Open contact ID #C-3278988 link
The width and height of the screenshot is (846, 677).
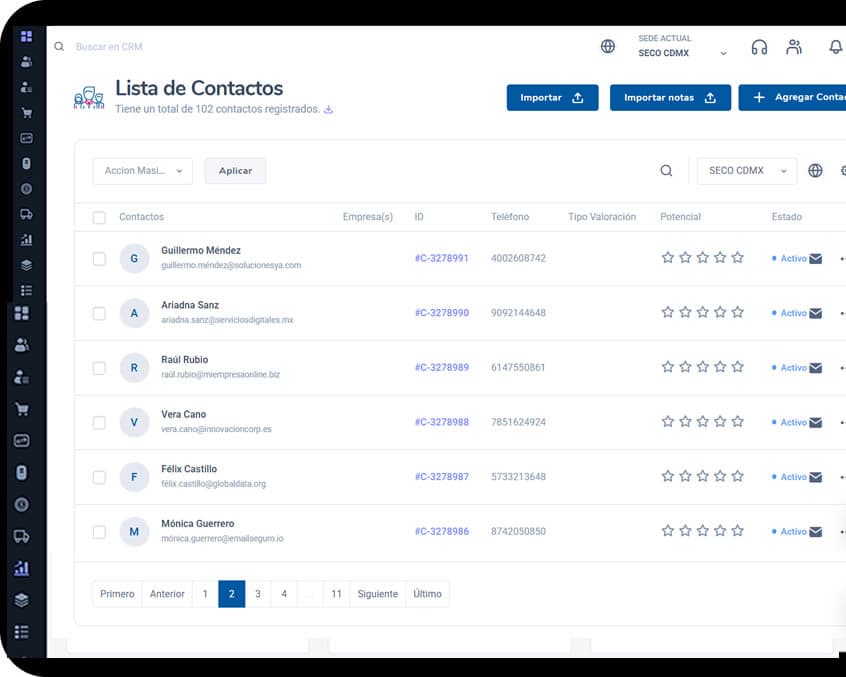click(441, 422)
